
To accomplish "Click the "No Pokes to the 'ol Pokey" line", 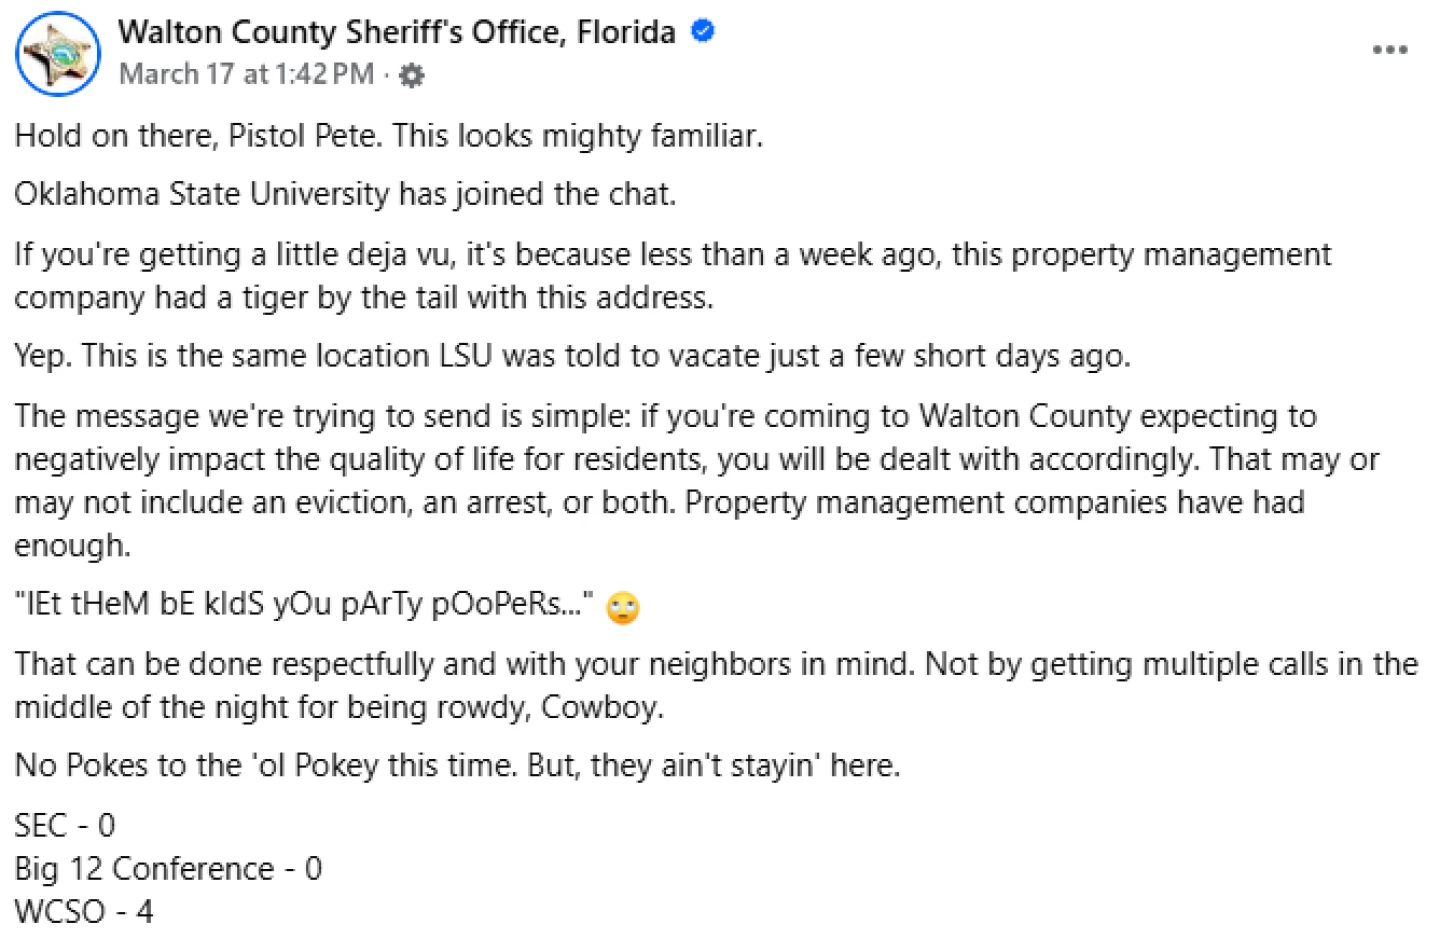I will (457, 766).
